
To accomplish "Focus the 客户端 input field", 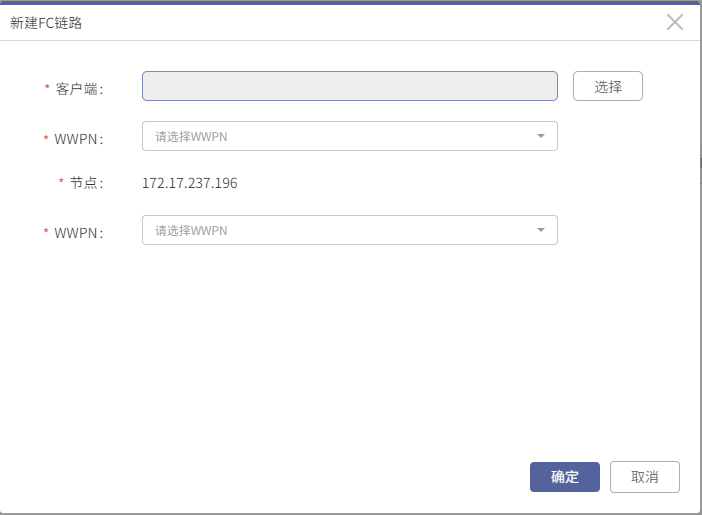I will [350, 86].
